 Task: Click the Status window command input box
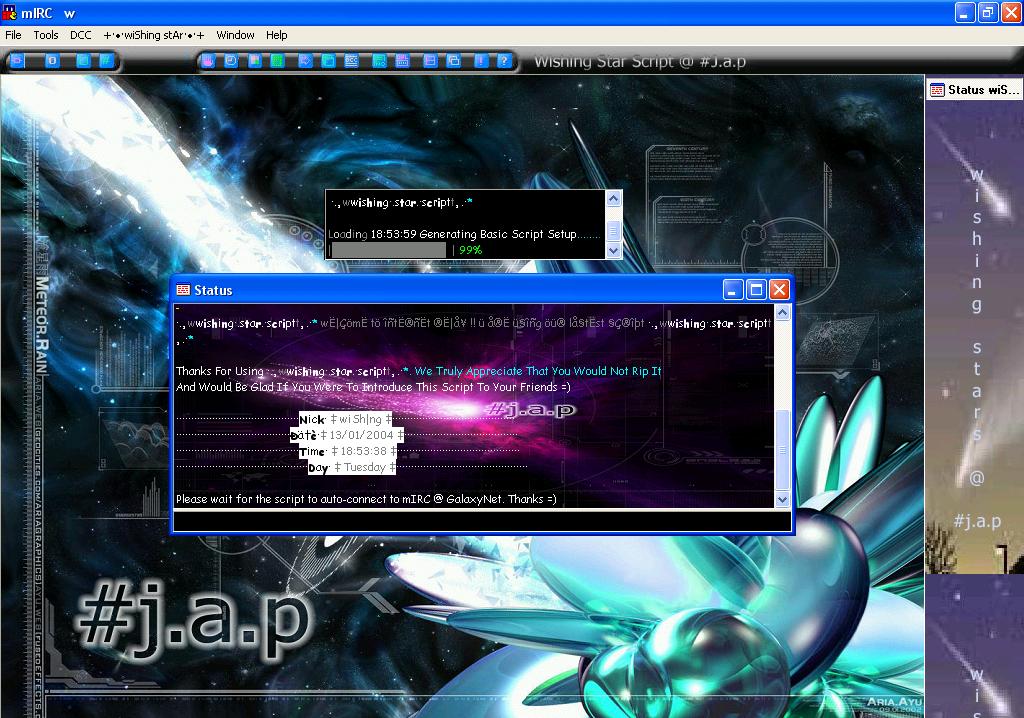(x=482, y=521)
